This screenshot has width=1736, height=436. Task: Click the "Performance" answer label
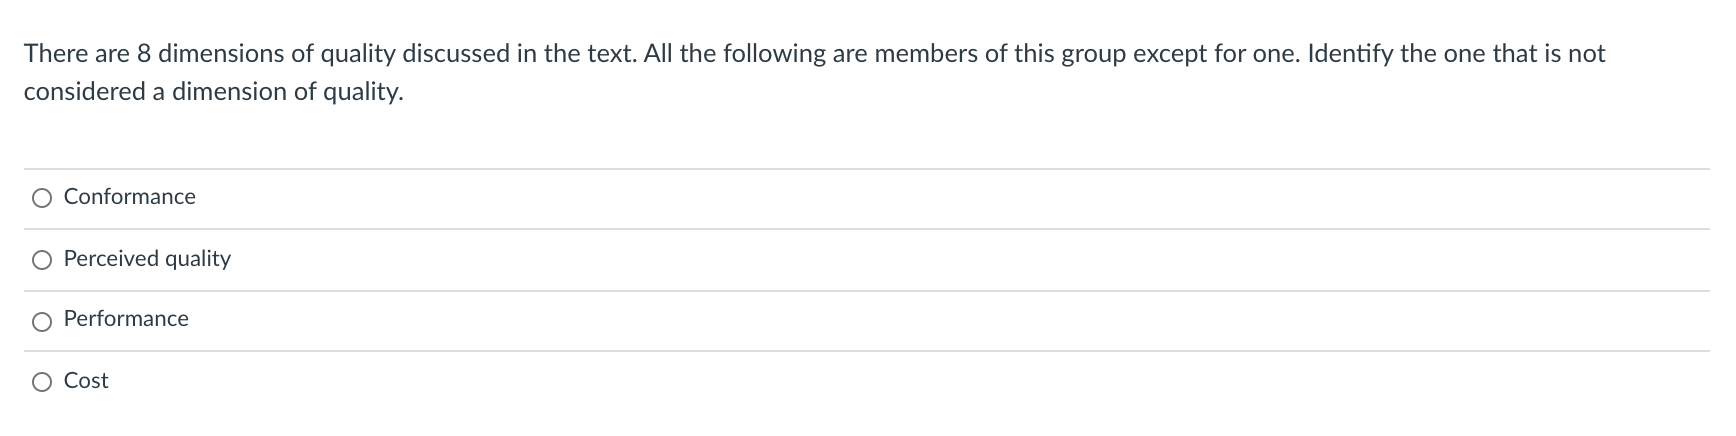click(x=126, y=319)
